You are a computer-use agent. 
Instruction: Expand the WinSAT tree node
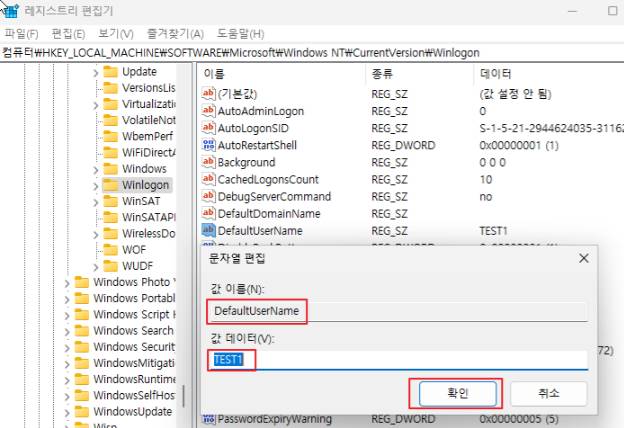pos(96,202)
